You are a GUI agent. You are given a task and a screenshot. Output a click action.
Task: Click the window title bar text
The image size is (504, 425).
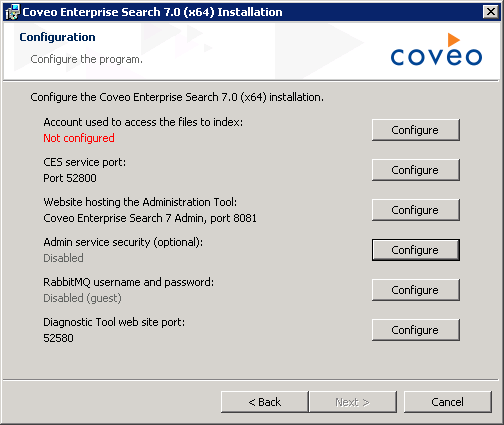152,12
